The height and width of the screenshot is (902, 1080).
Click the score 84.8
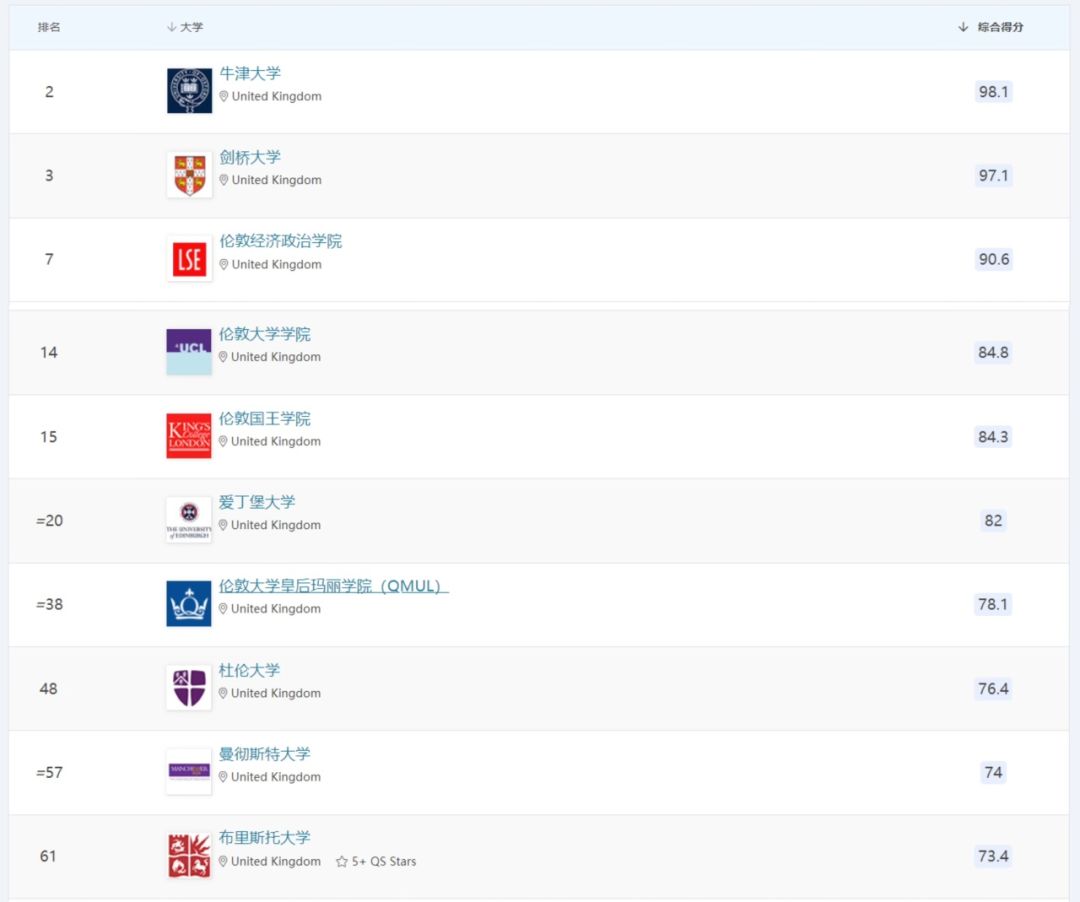[993, 353]
